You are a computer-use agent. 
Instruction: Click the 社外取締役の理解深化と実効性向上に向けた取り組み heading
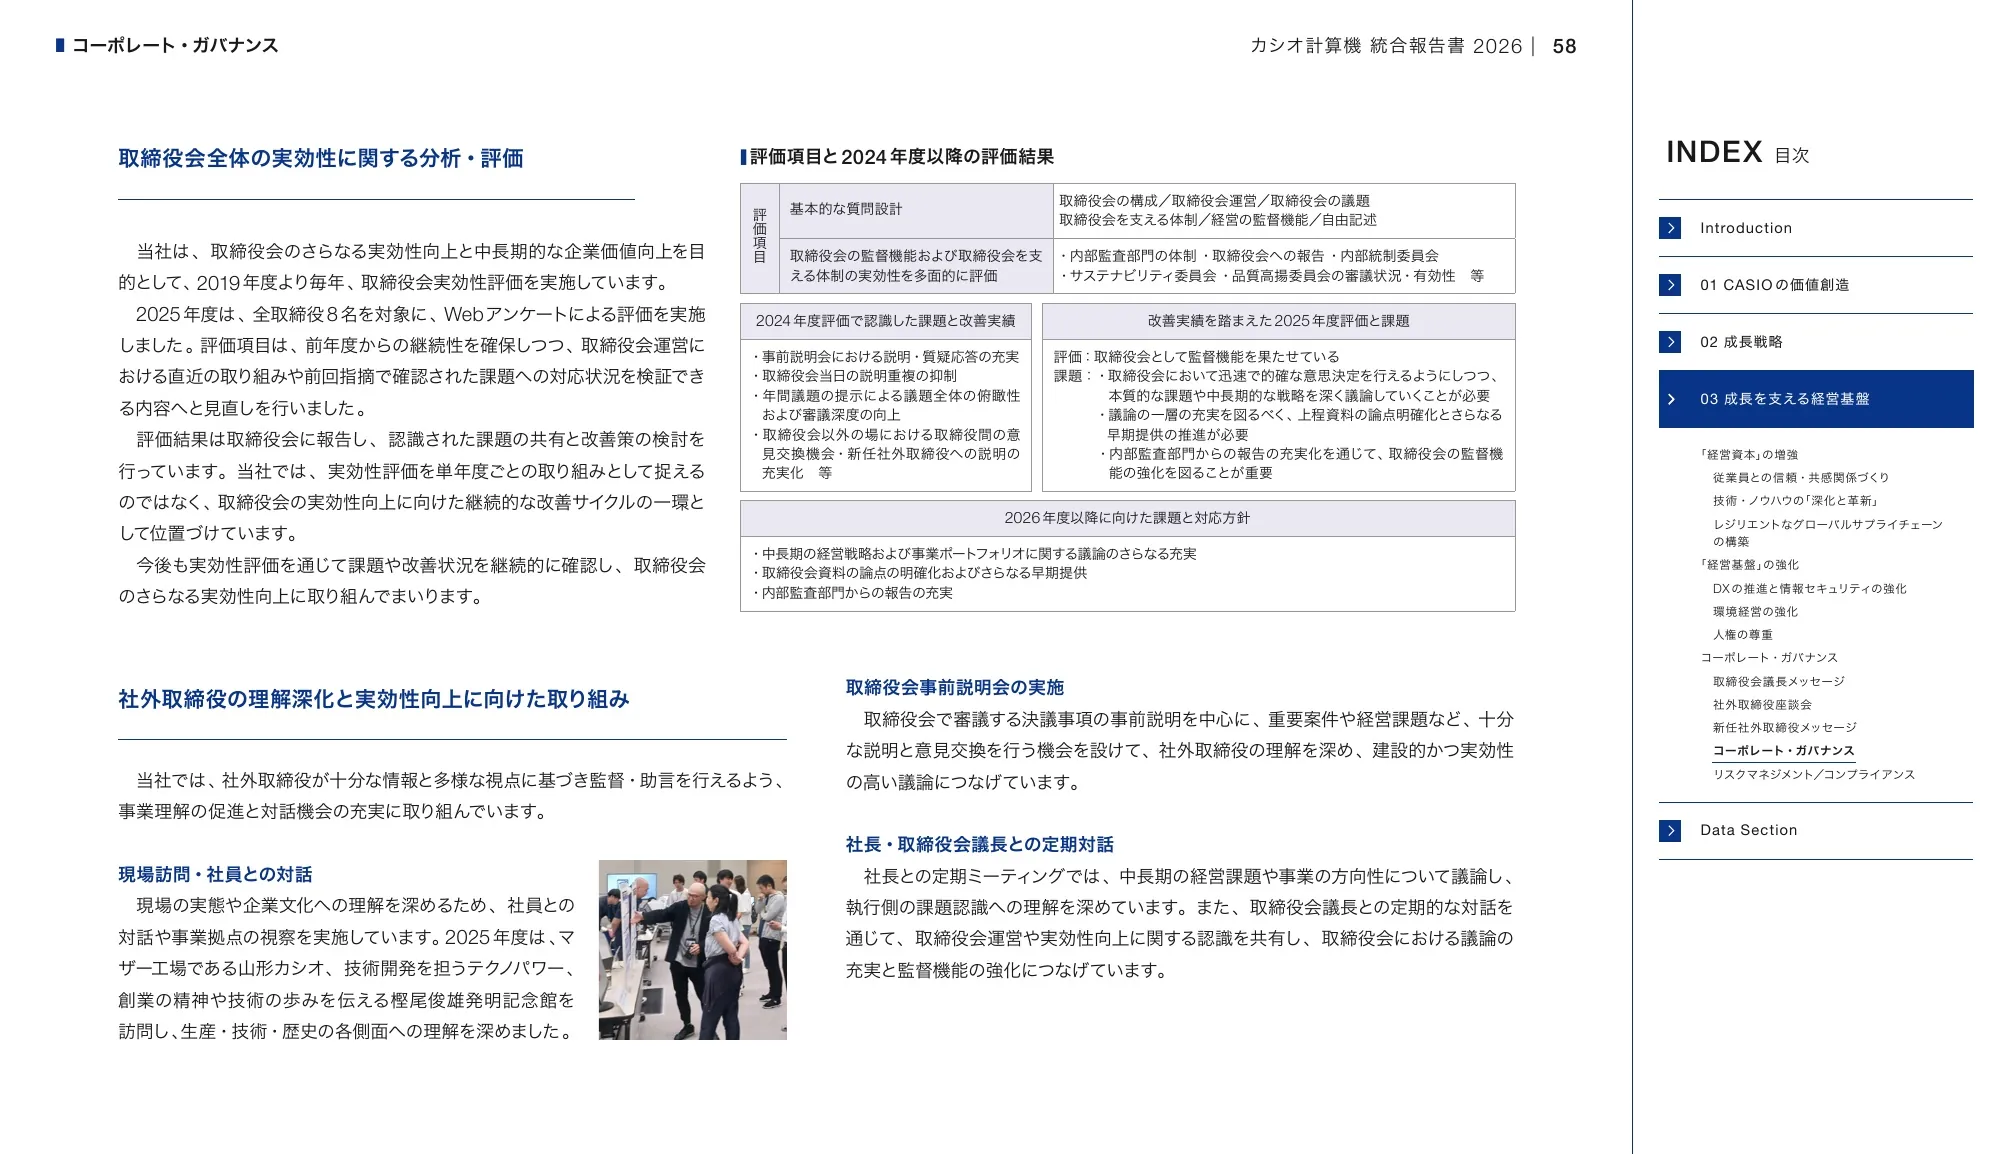pyautogui.click(x=374, y=700)
